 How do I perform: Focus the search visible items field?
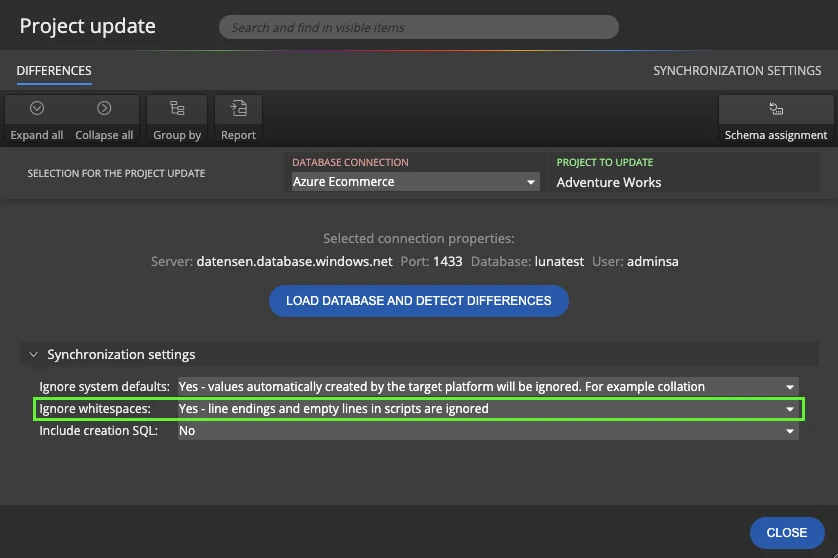[418, 27]
